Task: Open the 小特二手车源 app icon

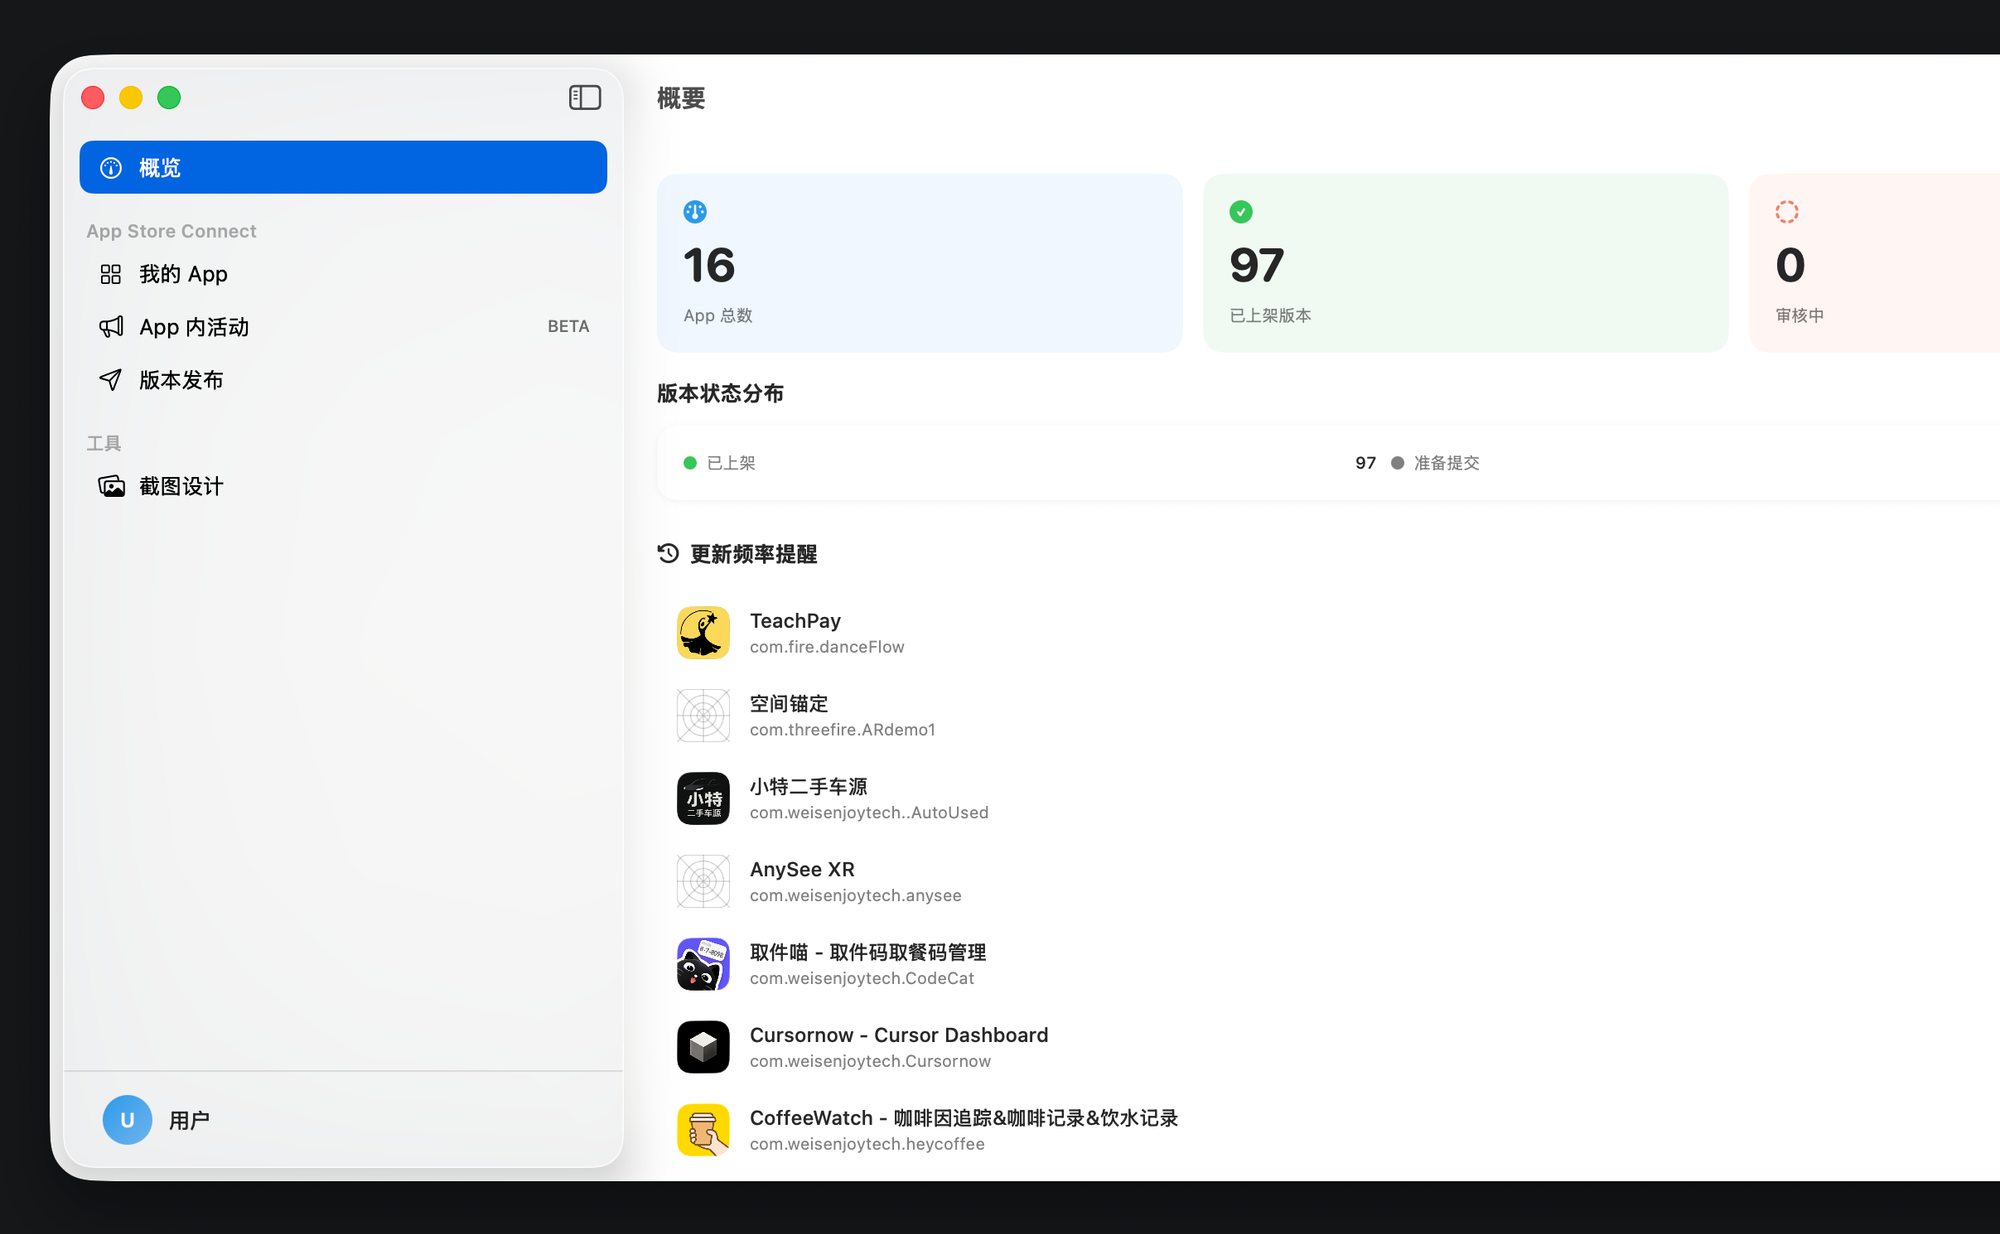Action: pos(703,798)
